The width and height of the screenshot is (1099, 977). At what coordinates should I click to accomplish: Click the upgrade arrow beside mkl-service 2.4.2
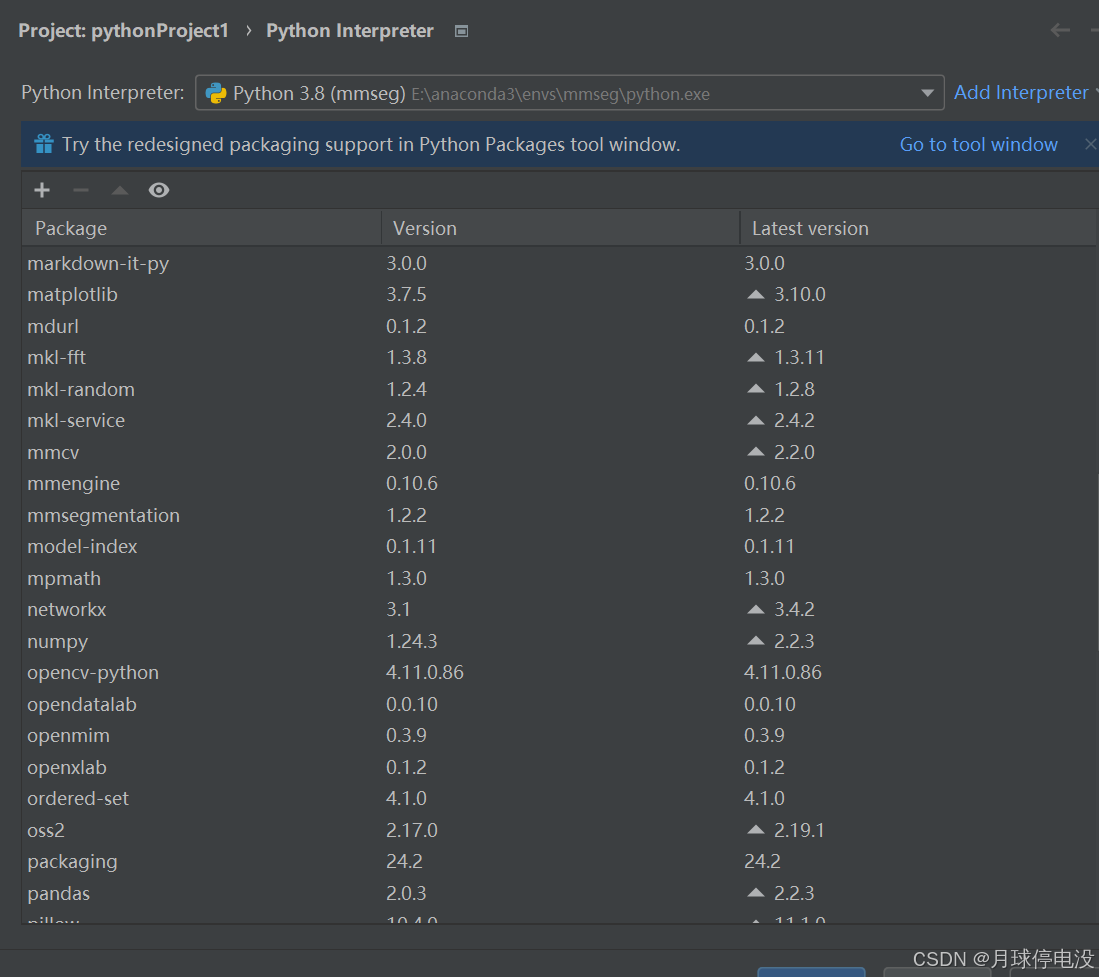pyautogui.click(x=756, y=421)
